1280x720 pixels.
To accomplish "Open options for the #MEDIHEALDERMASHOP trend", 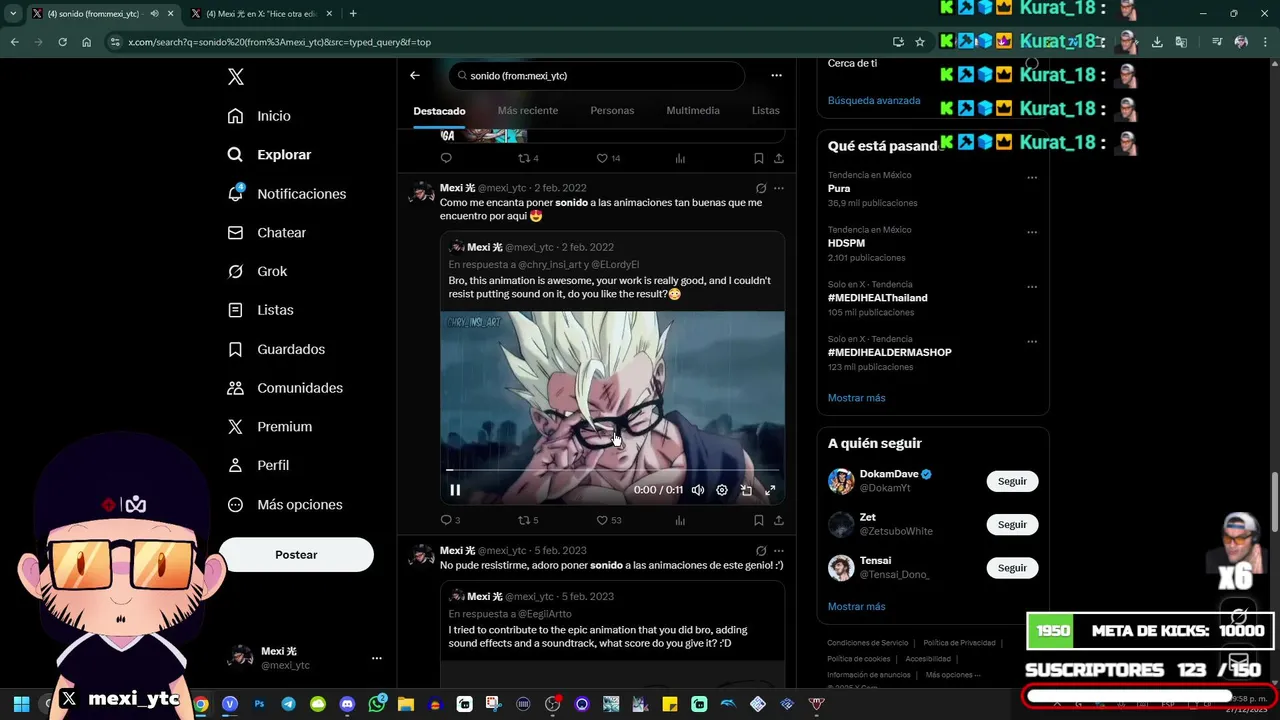I will coord(1032,341).
